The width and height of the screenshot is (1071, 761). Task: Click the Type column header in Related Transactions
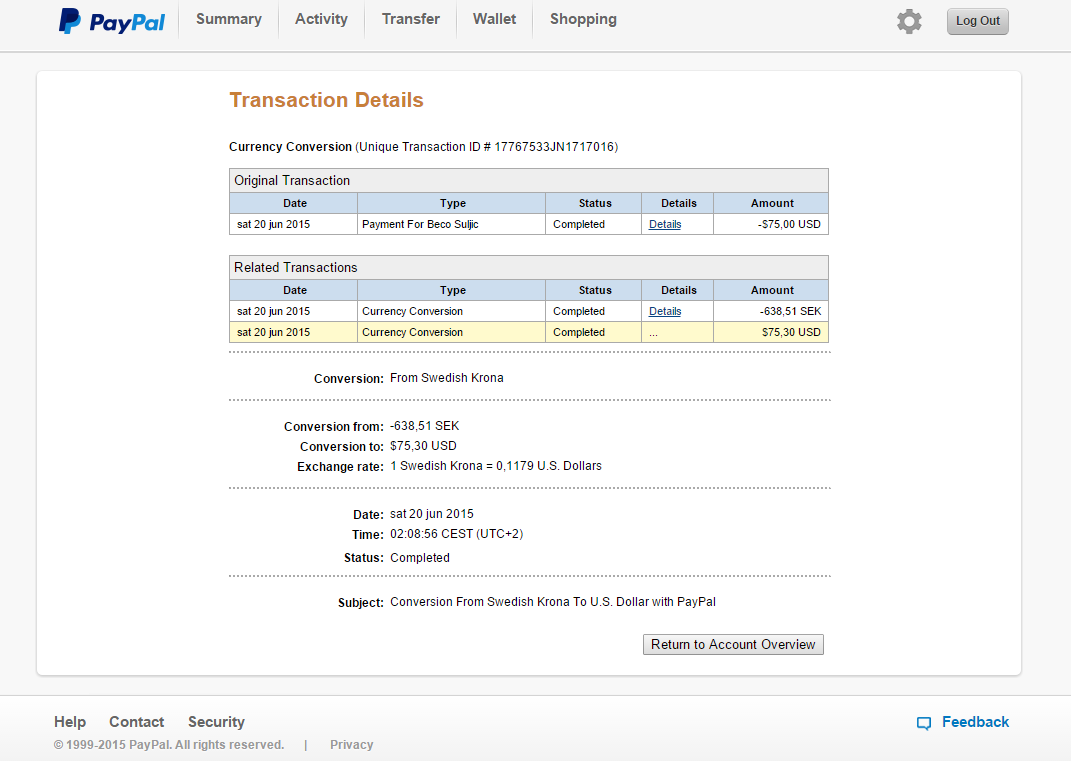click(x=452, y=290)
